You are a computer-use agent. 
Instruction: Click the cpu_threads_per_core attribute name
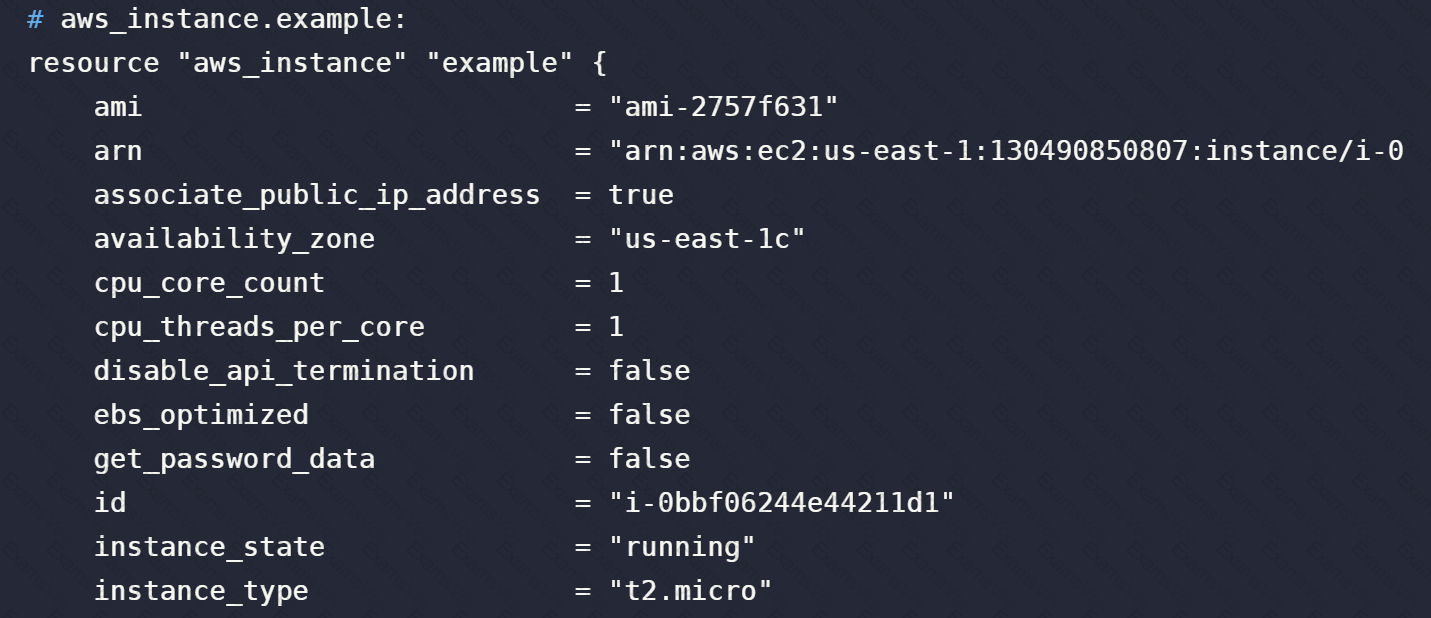coord(259,327)
